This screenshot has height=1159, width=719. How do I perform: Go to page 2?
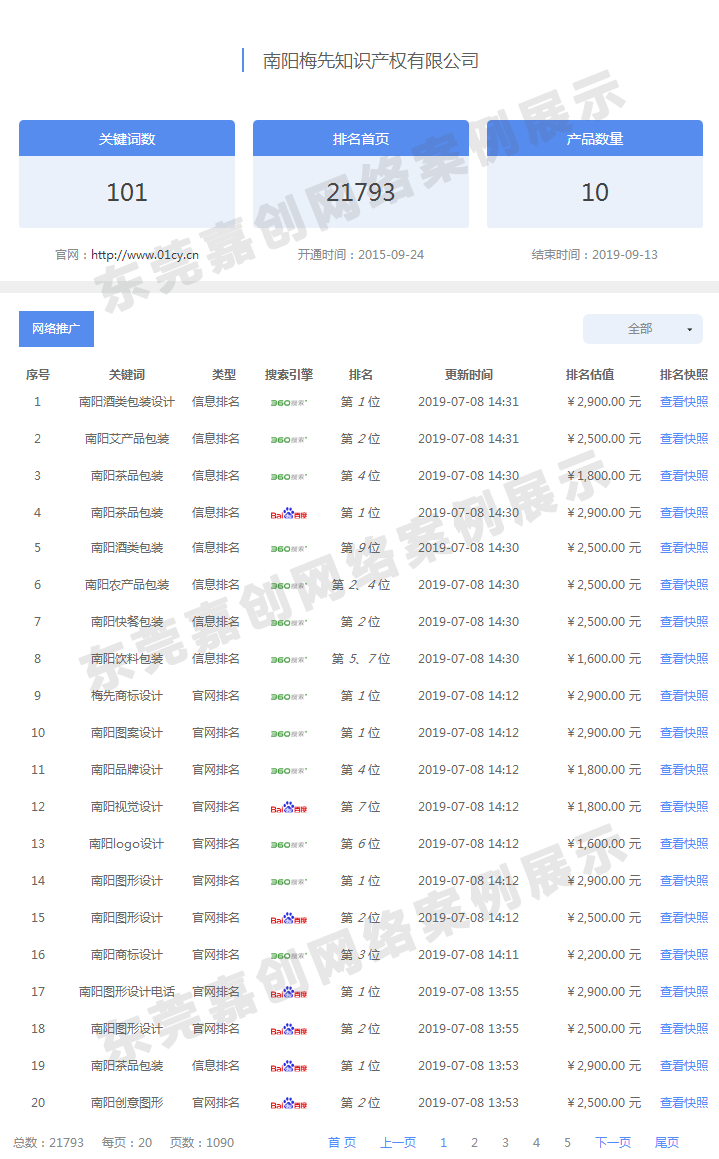click(474, 1142)
